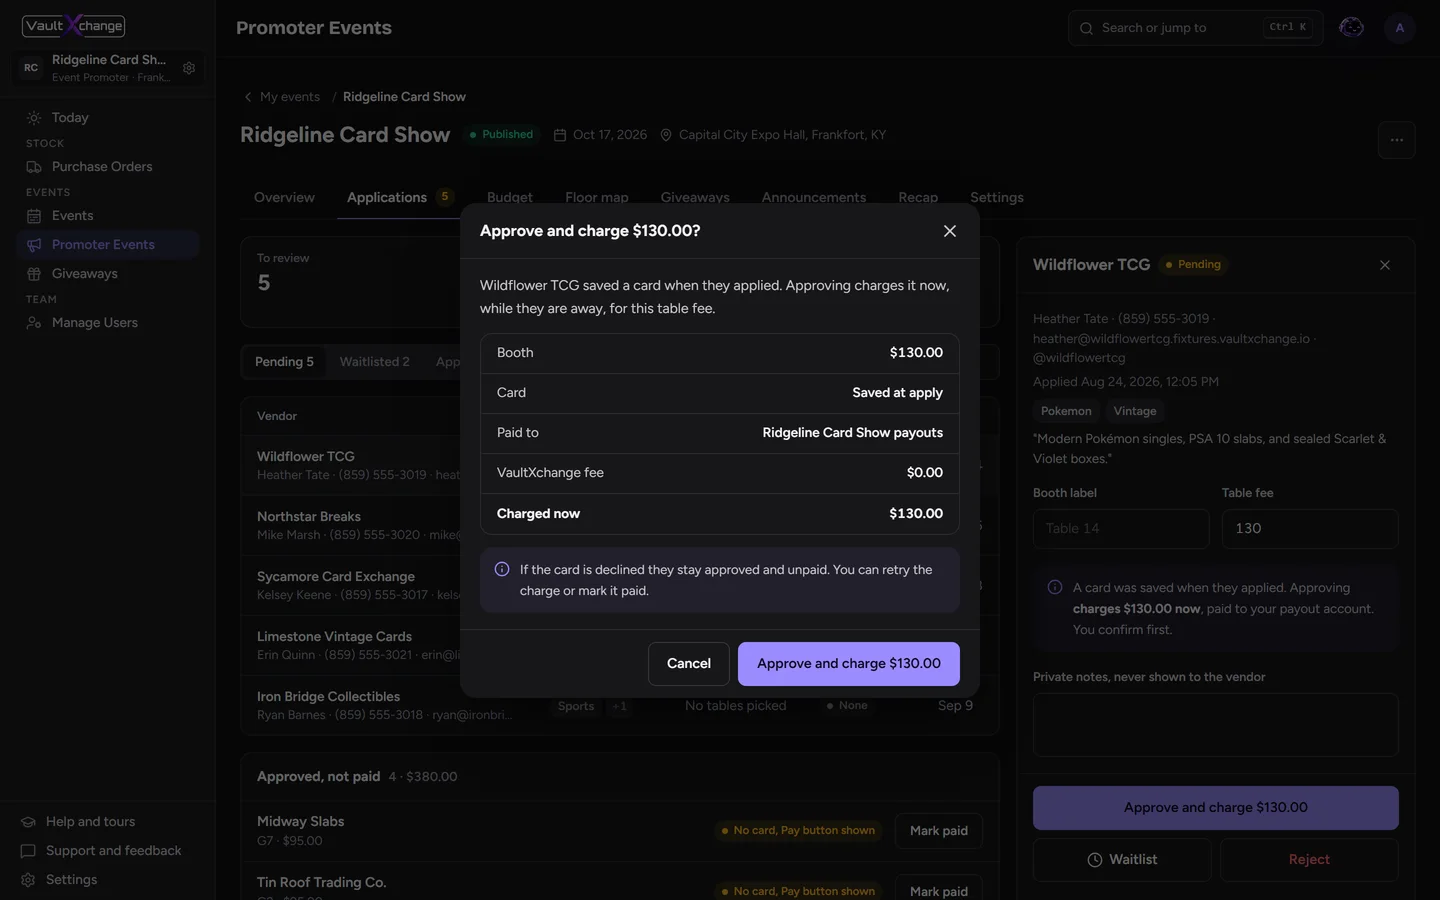Click the Table fee input showing 130
This screenshot has height=900, width=1440.
pyautogui.click(x=1310, y=529)
